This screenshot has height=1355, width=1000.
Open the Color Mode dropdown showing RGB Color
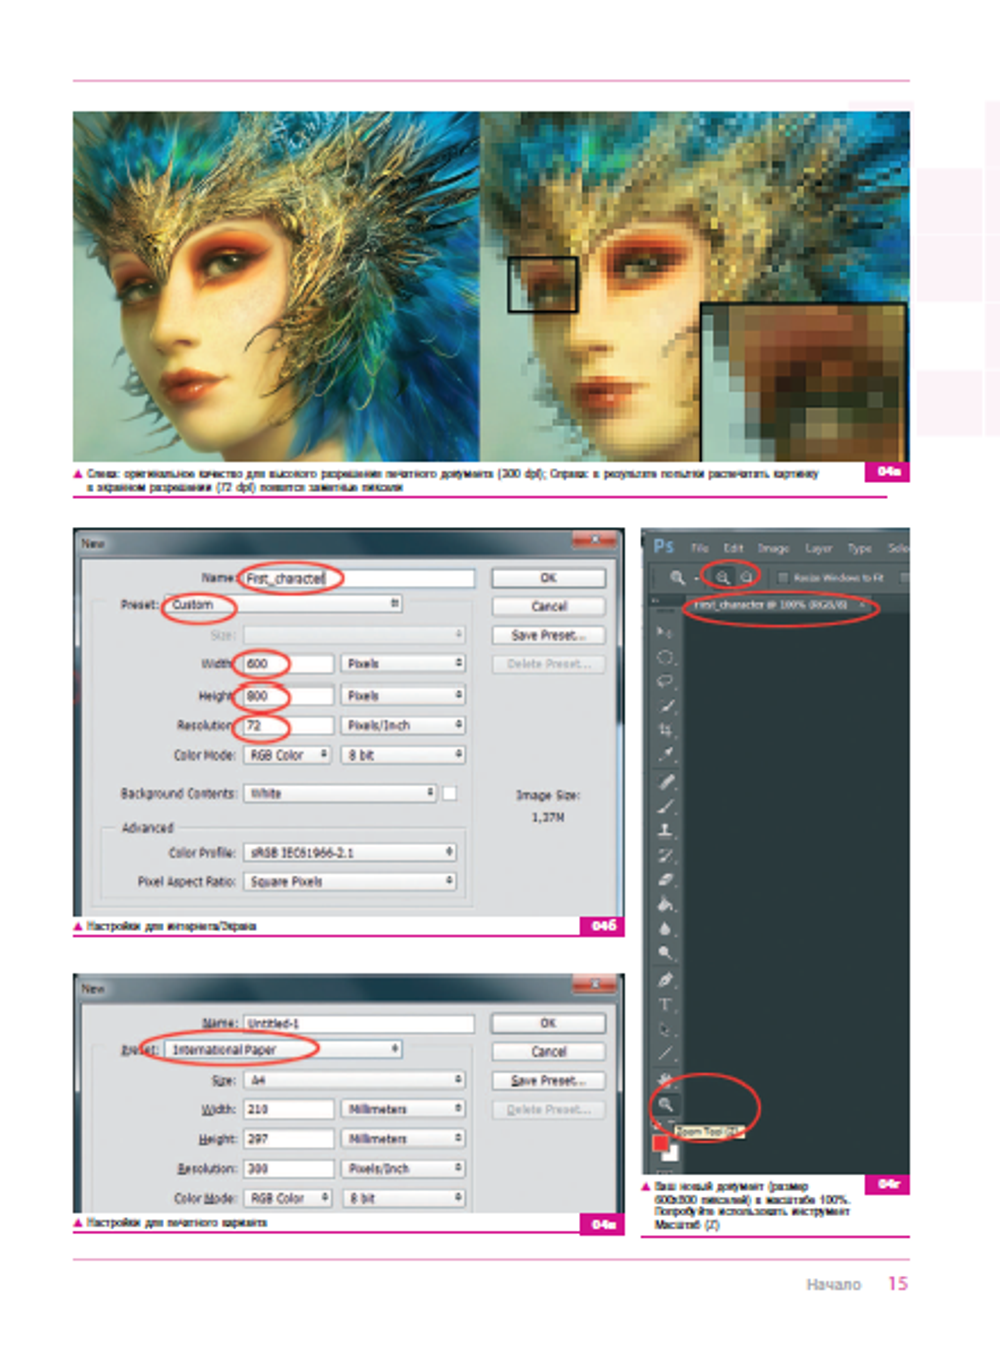click(x=287, y=755)
